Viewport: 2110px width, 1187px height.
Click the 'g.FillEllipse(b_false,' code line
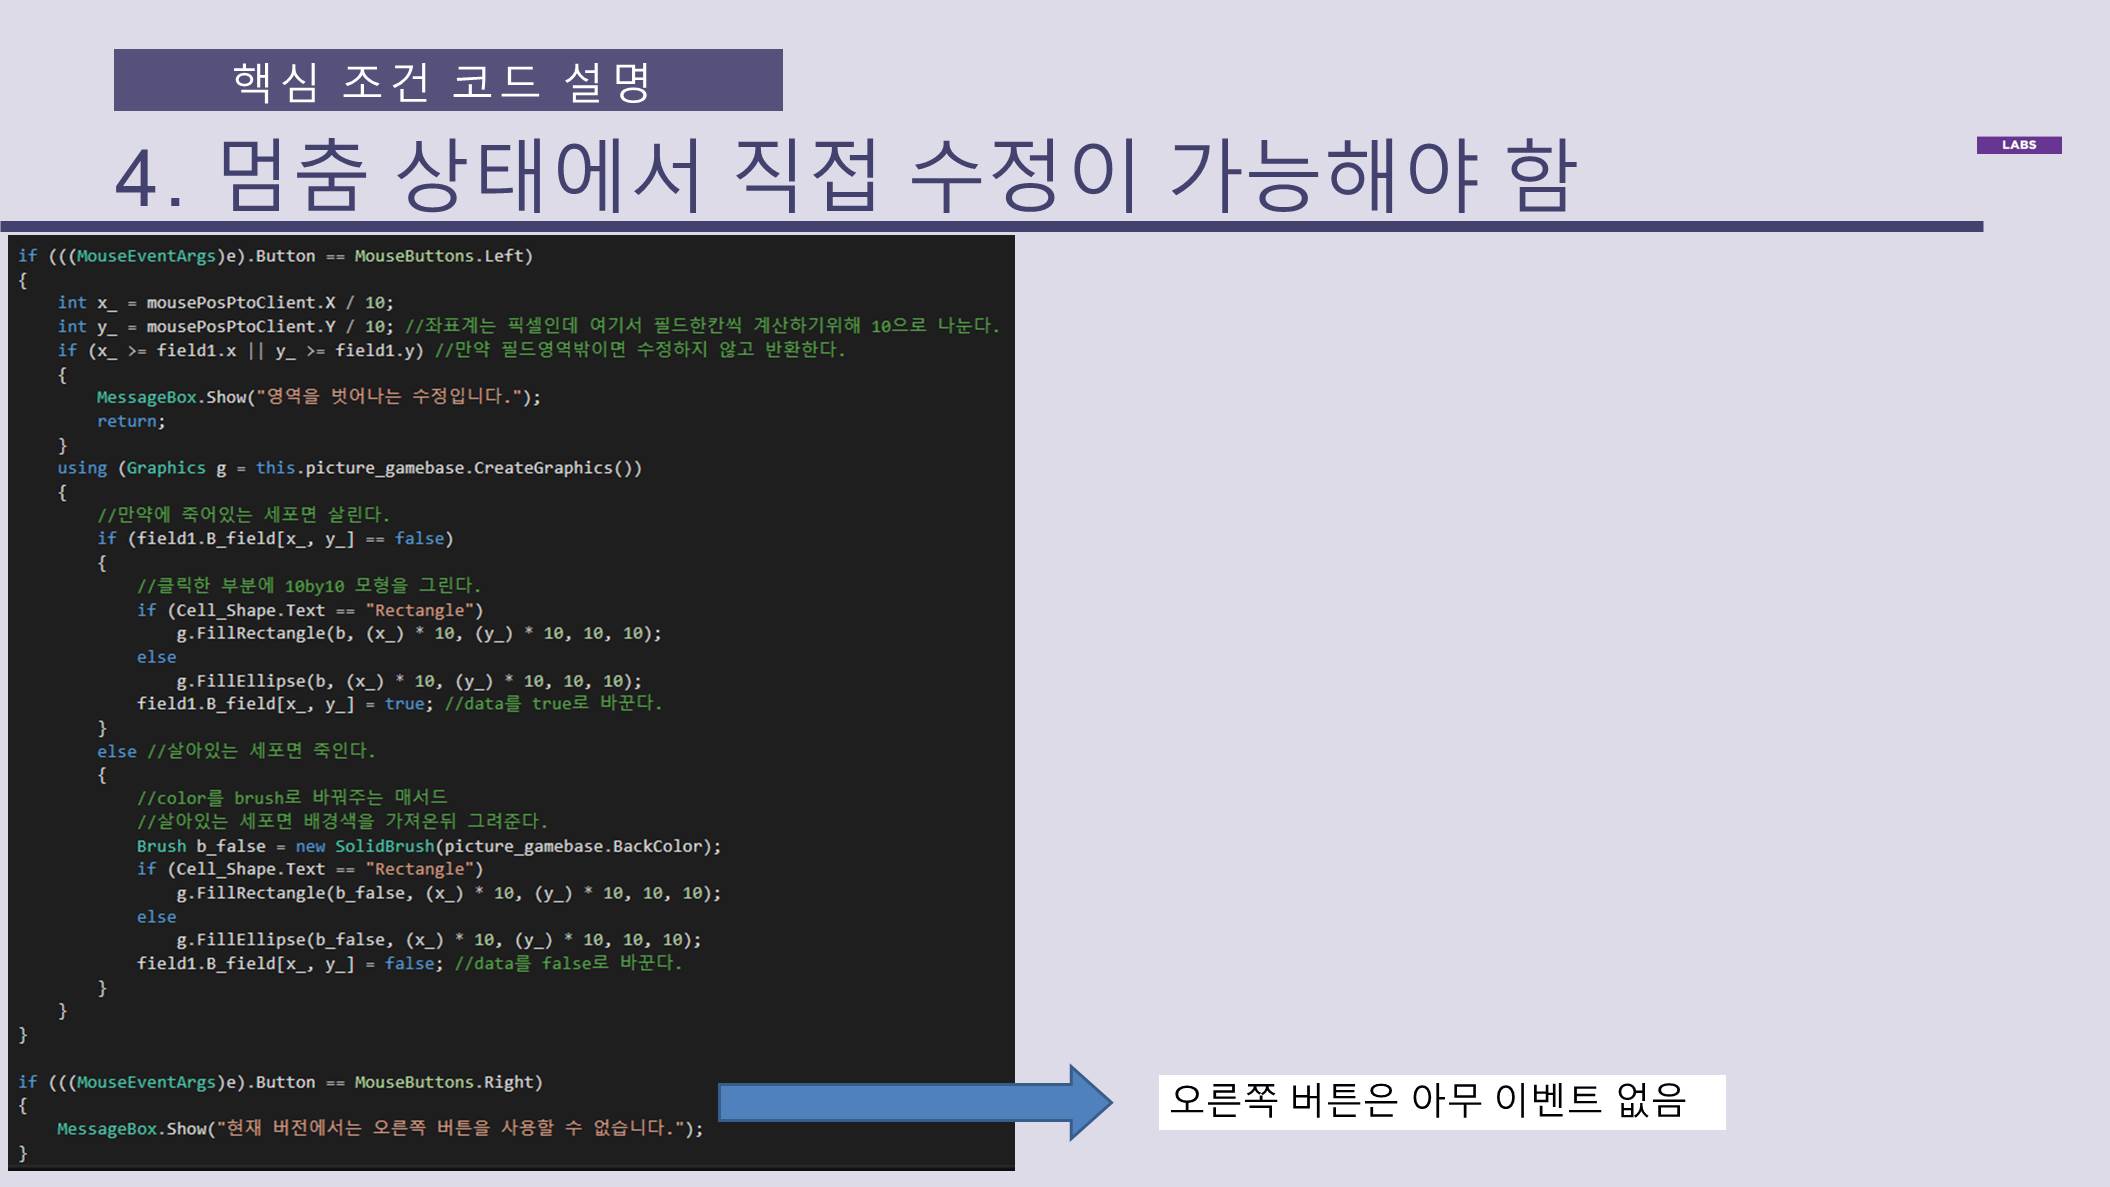(438, 940)
